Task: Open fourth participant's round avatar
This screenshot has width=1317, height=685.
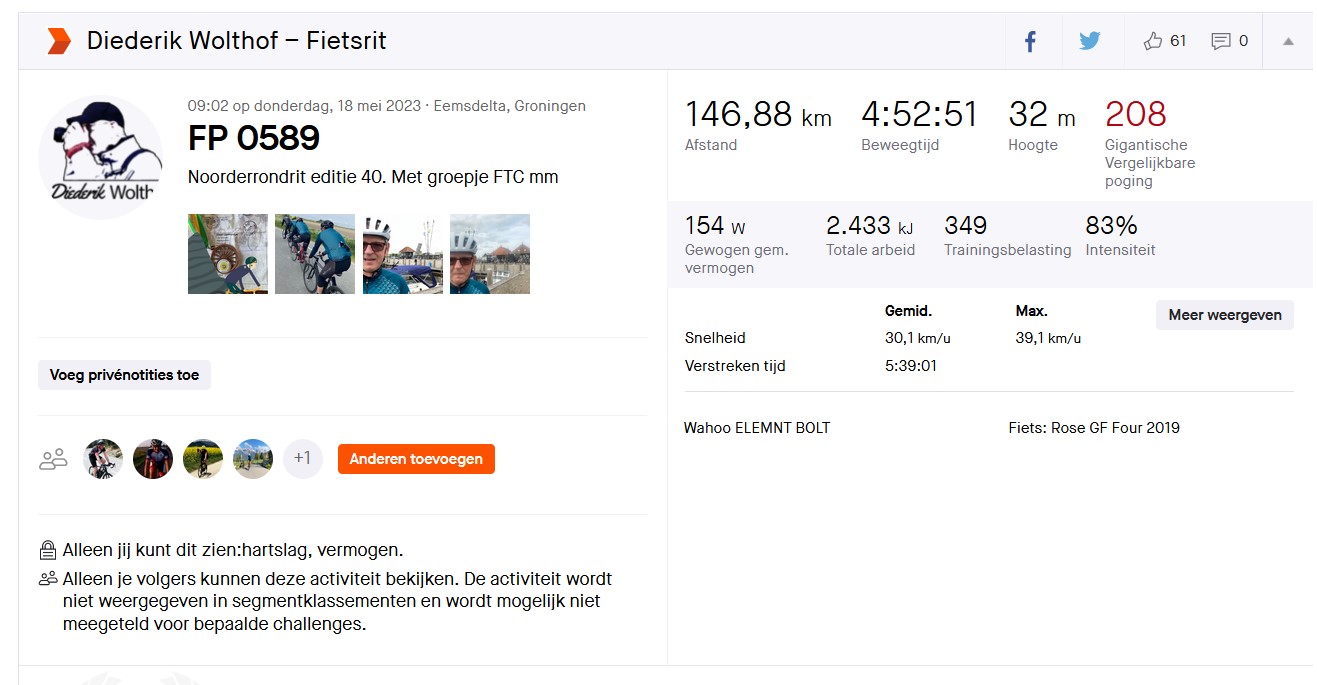Action: (253, 459)
